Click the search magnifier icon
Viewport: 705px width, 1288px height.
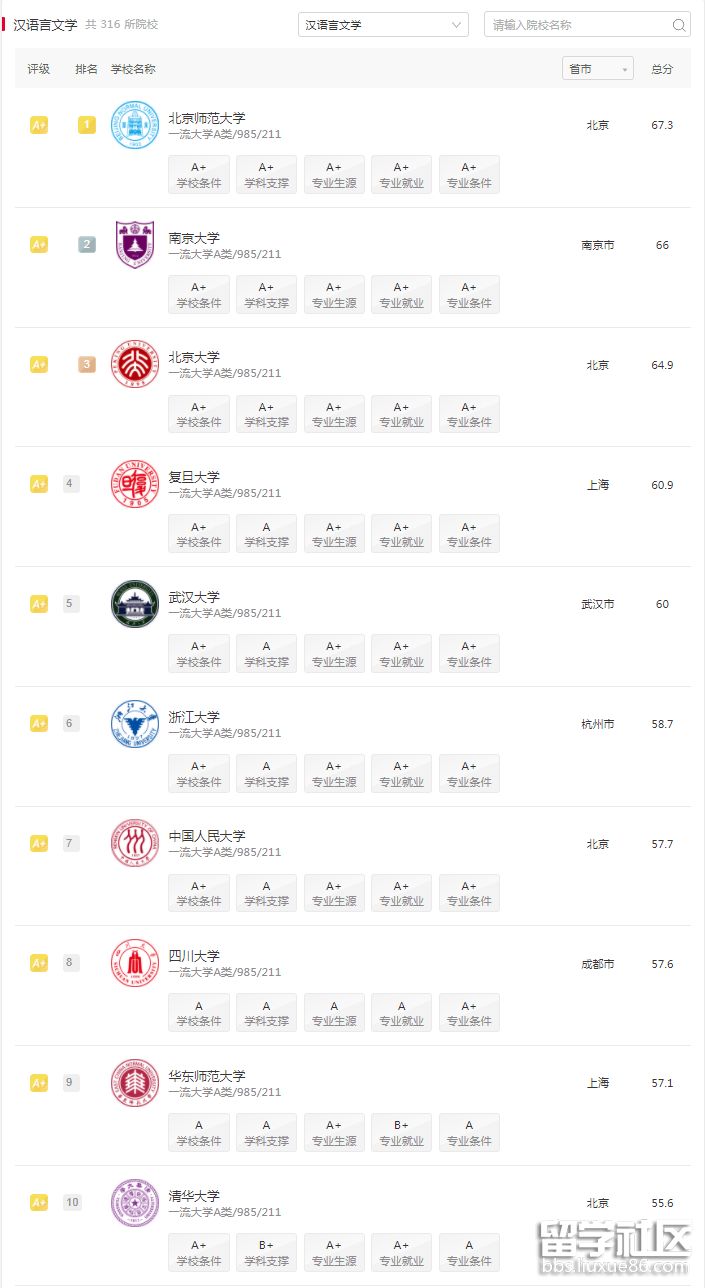[679, 25]
